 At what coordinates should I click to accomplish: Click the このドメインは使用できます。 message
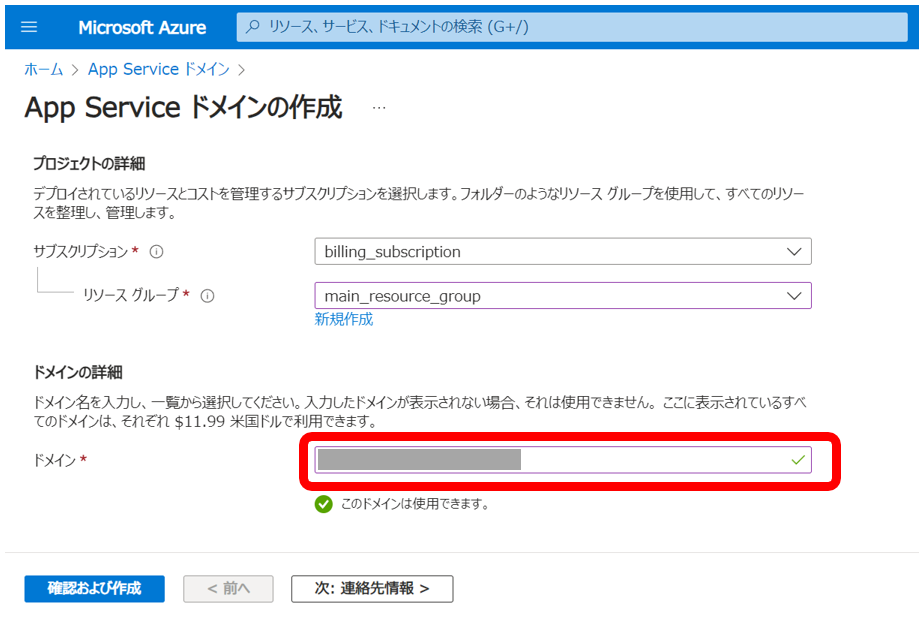[x=415, y=504]
